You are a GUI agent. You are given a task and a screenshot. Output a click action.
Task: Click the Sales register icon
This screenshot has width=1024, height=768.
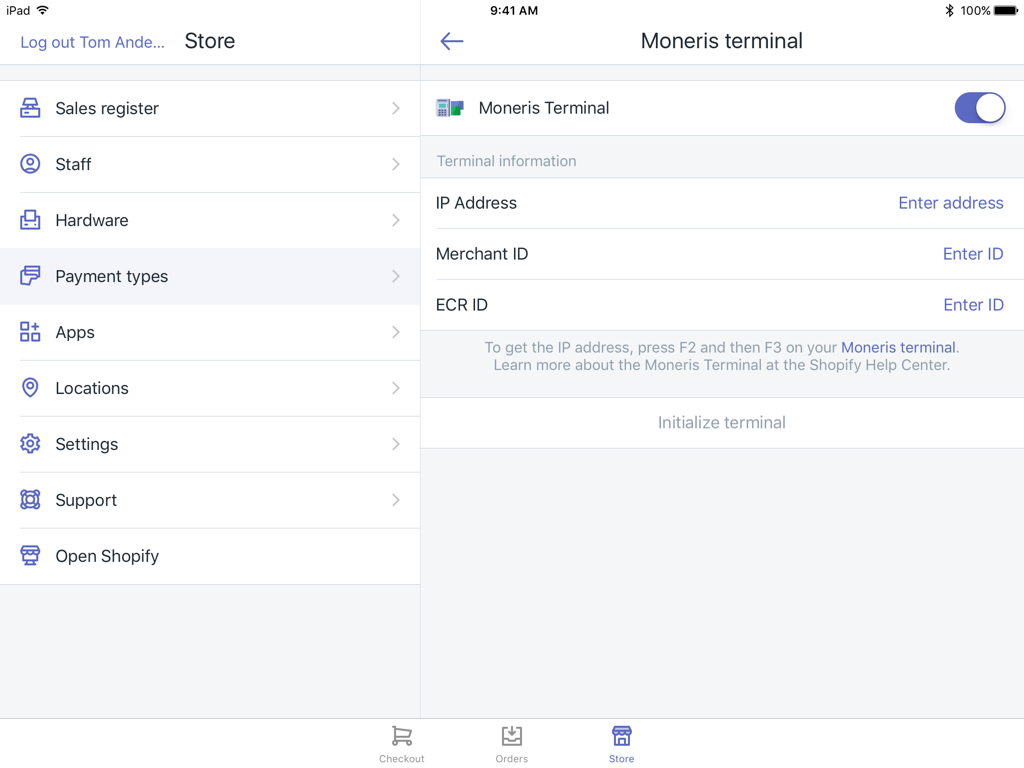30,108
